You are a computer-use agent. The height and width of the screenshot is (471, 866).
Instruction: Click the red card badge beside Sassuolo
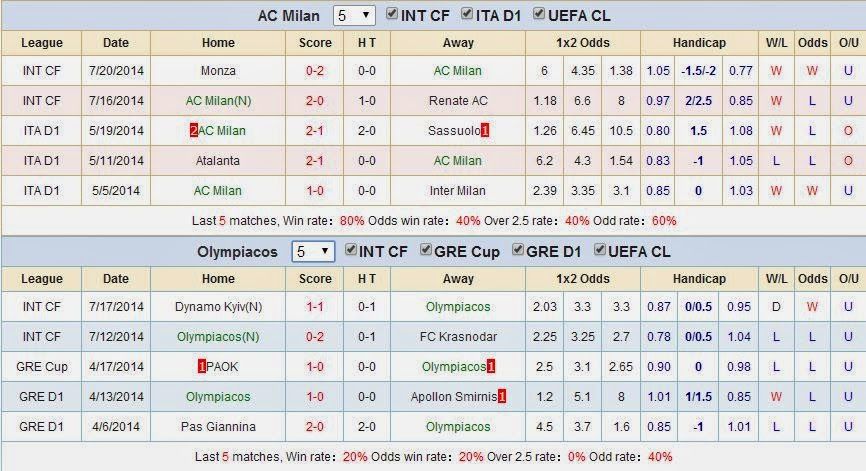484,131
